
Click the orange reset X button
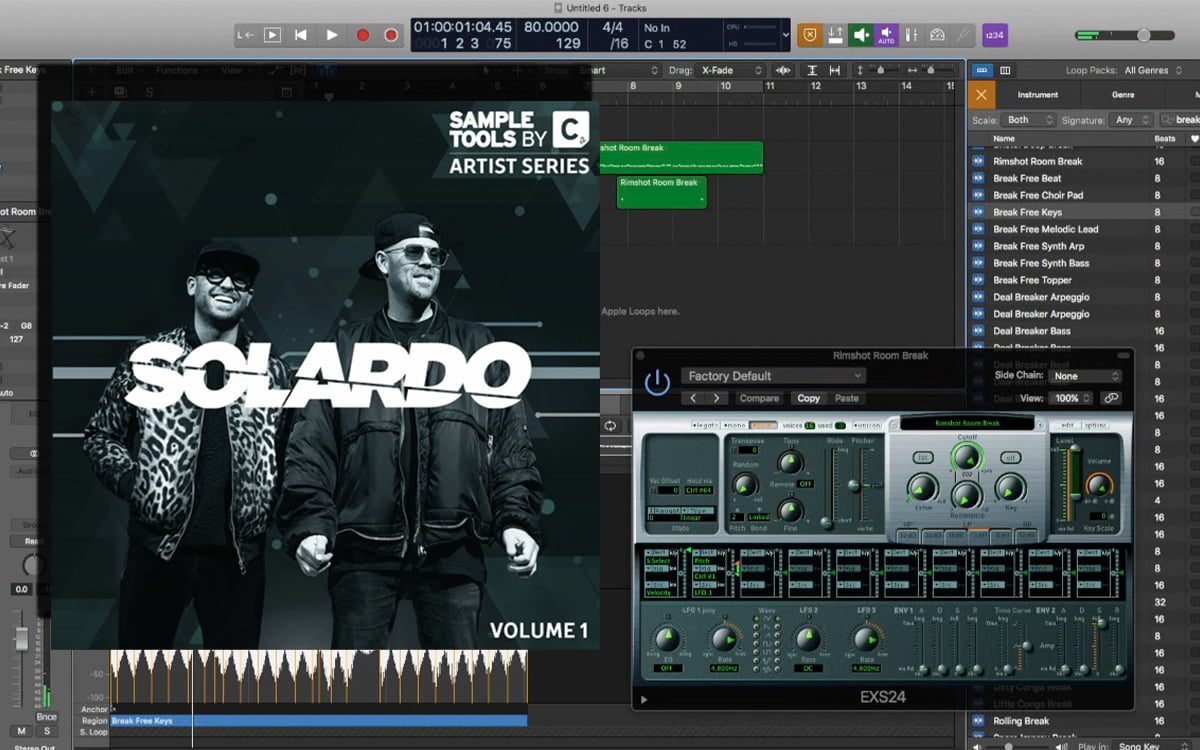point(981,95)
